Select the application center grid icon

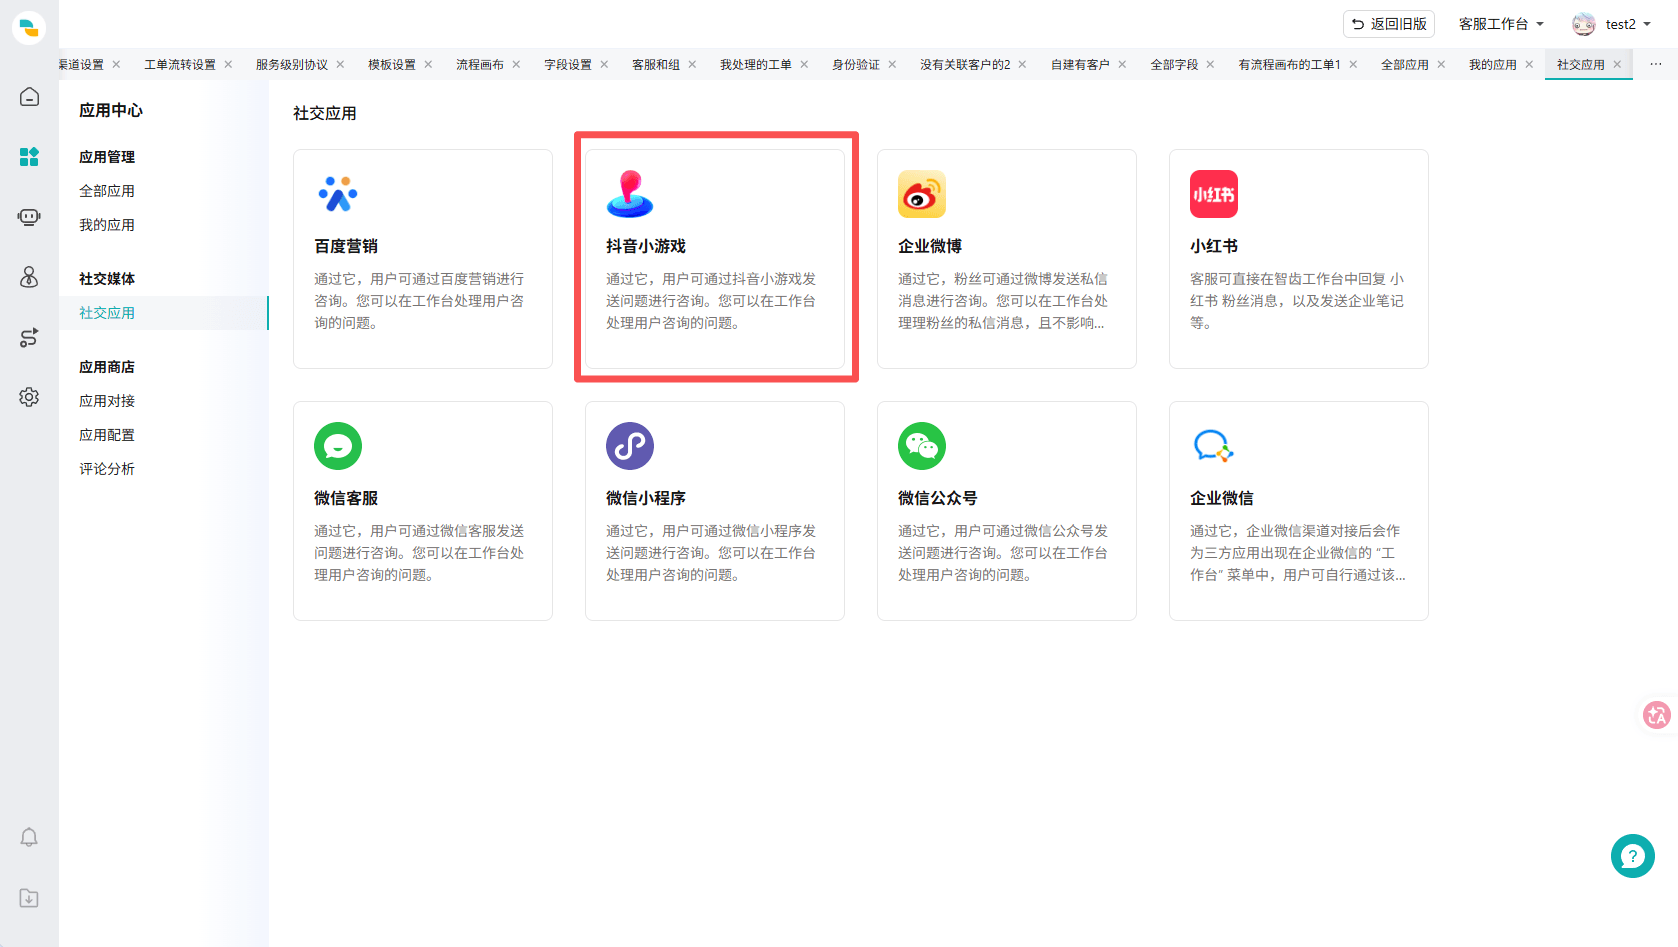click(x=29, y=157)
